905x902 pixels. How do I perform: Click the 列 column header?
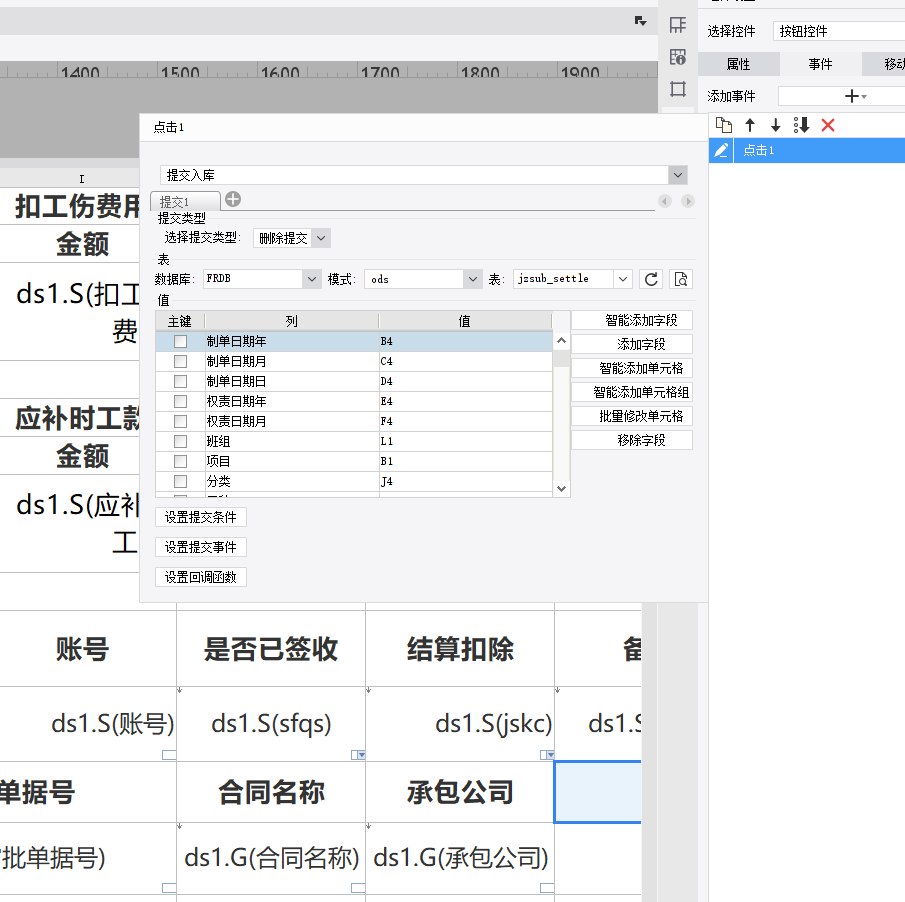[291, 321]
